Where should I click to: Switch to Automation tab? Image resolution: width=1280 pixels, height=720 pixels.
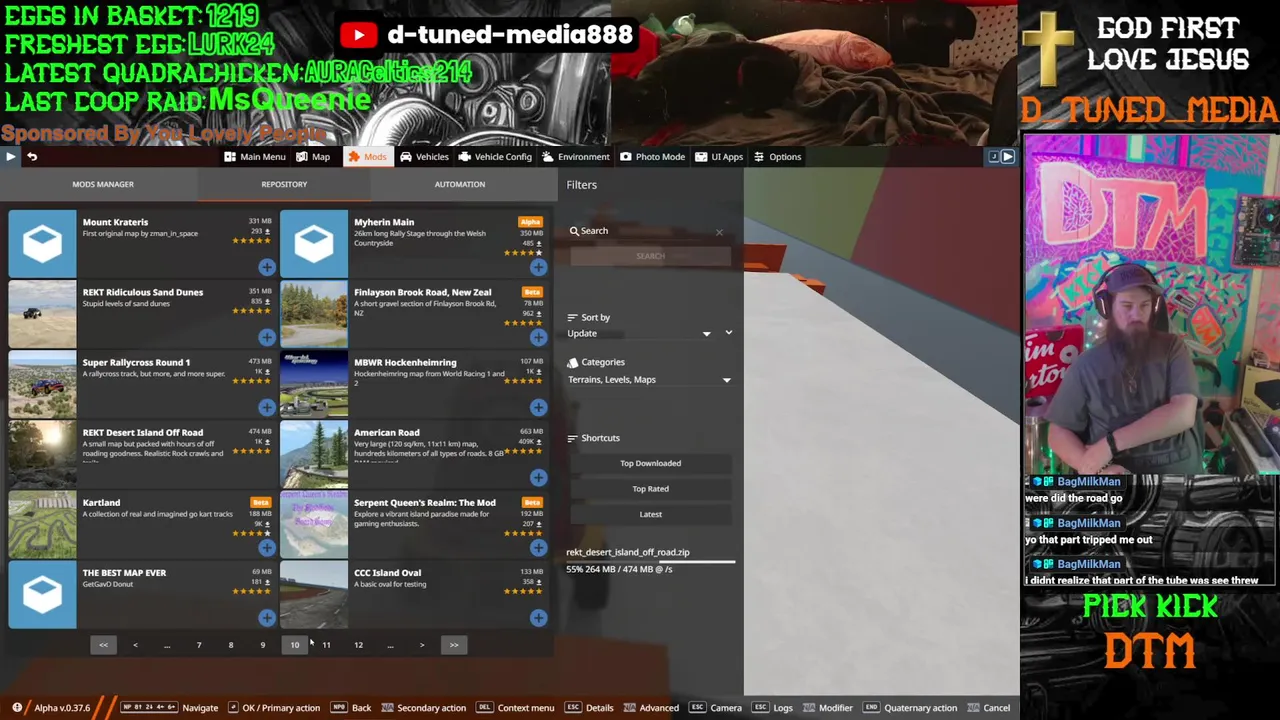pos(460,184)
